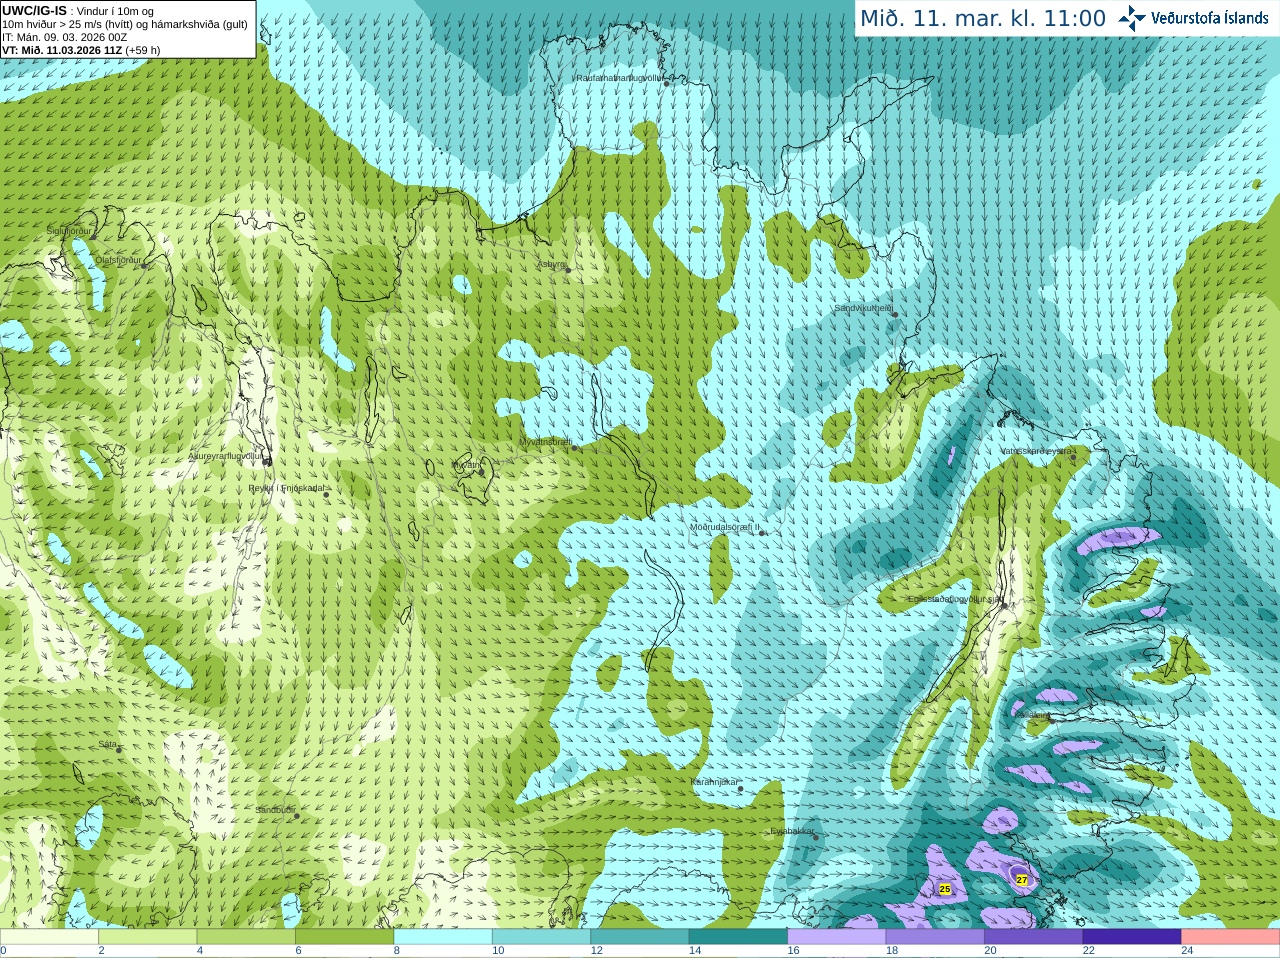Click the 12–14 m/s teal legend swatch
The height and width of the screenshot is (958, 1280).
(x=640, y=937)
